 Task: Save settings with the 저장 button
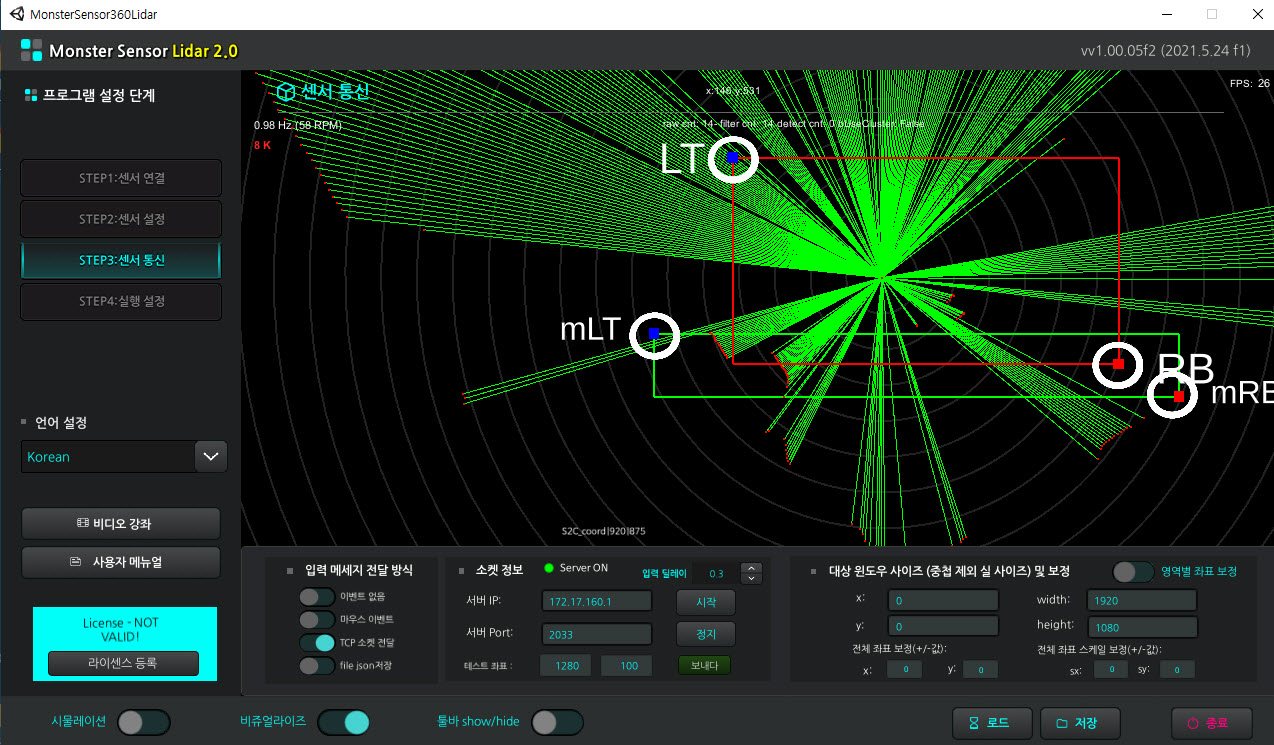1080,723
